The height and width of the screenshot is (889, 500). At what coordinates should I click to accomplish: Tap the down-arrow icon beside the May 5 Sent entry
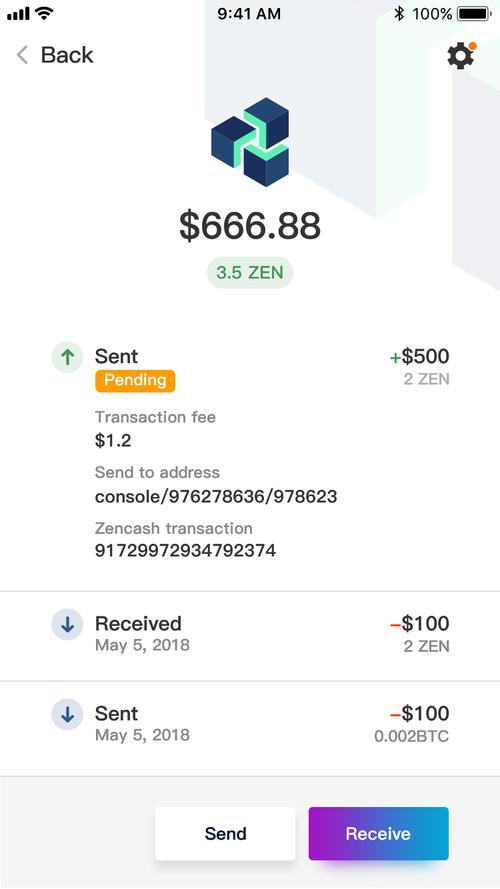pyautogui.click(x=67, y=714)
